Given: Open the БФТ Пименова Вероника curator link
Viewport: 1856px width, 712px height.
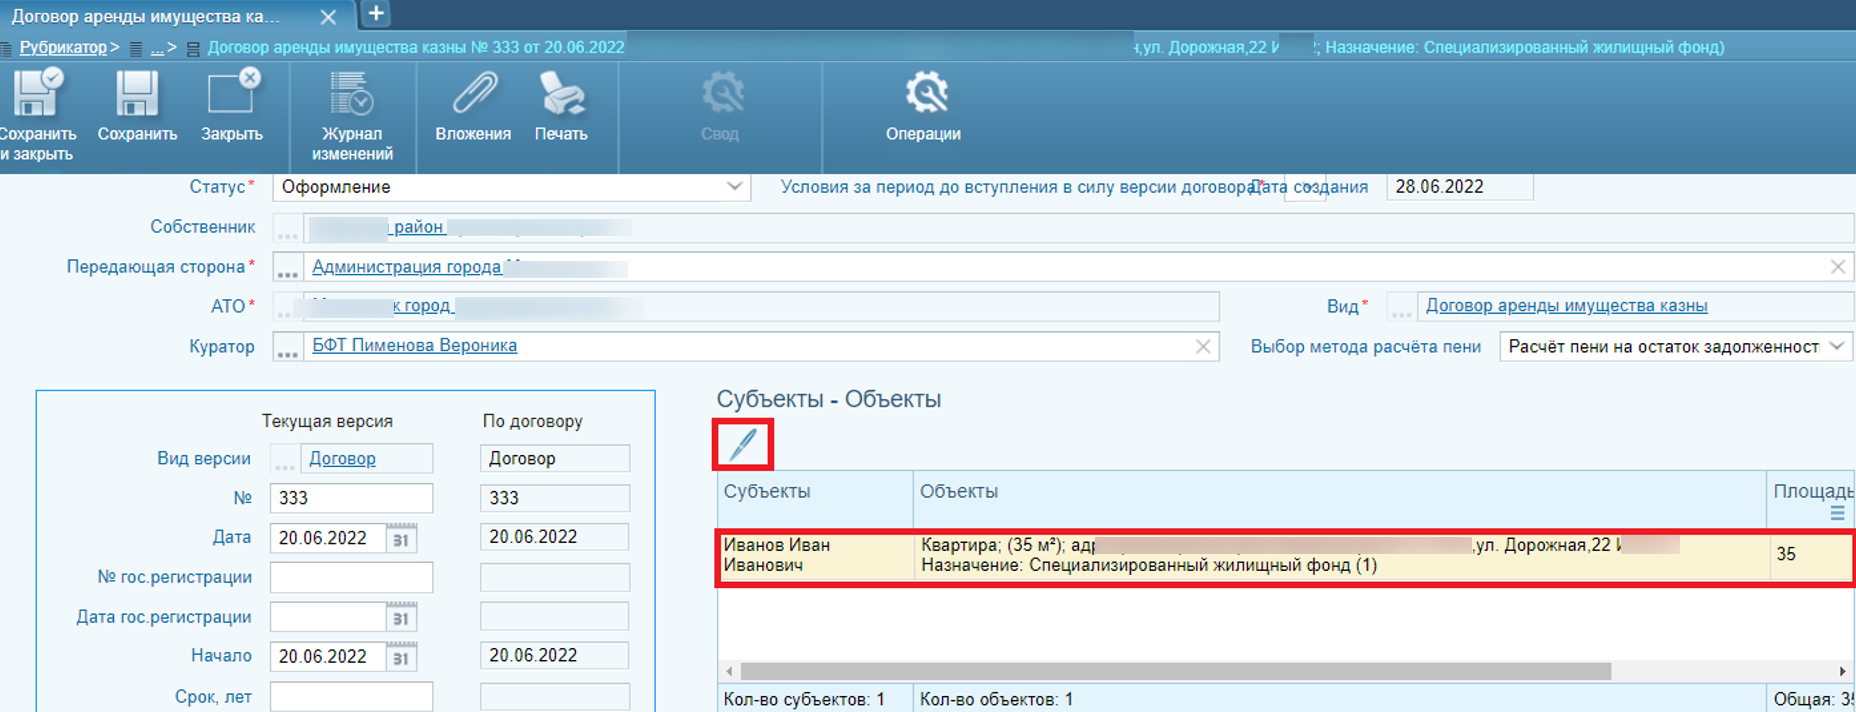Looking at the screenshot, I should (x=414, y=346).
